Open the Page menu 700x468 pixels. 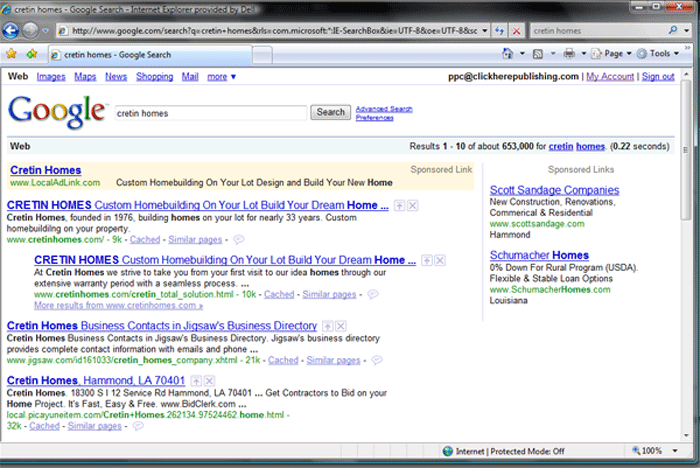click(611, 54)
